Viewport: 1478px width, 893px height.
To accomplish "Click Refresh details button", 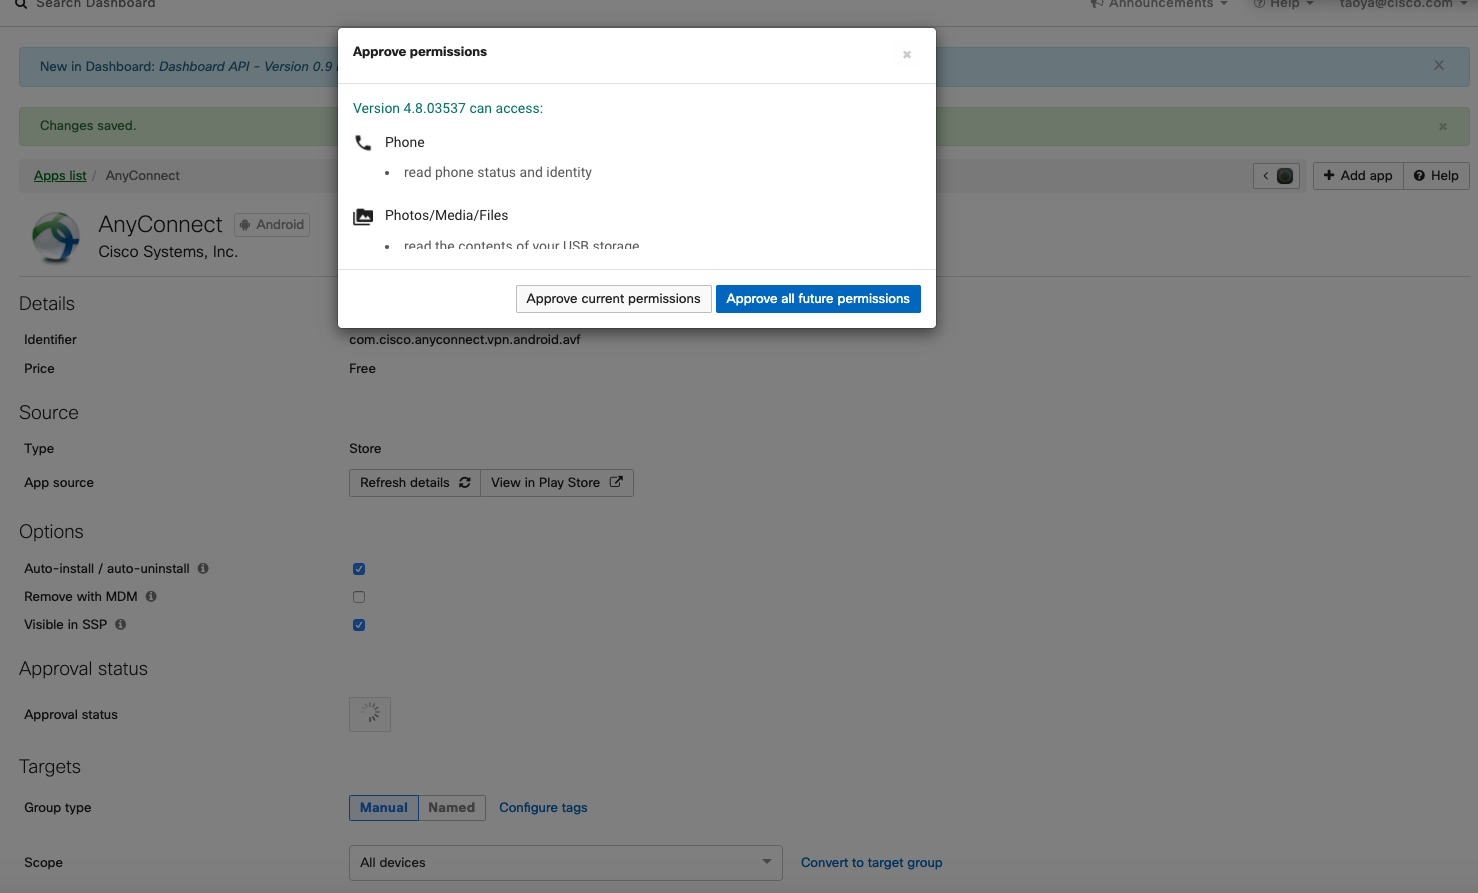I will (x=415, y=483).
